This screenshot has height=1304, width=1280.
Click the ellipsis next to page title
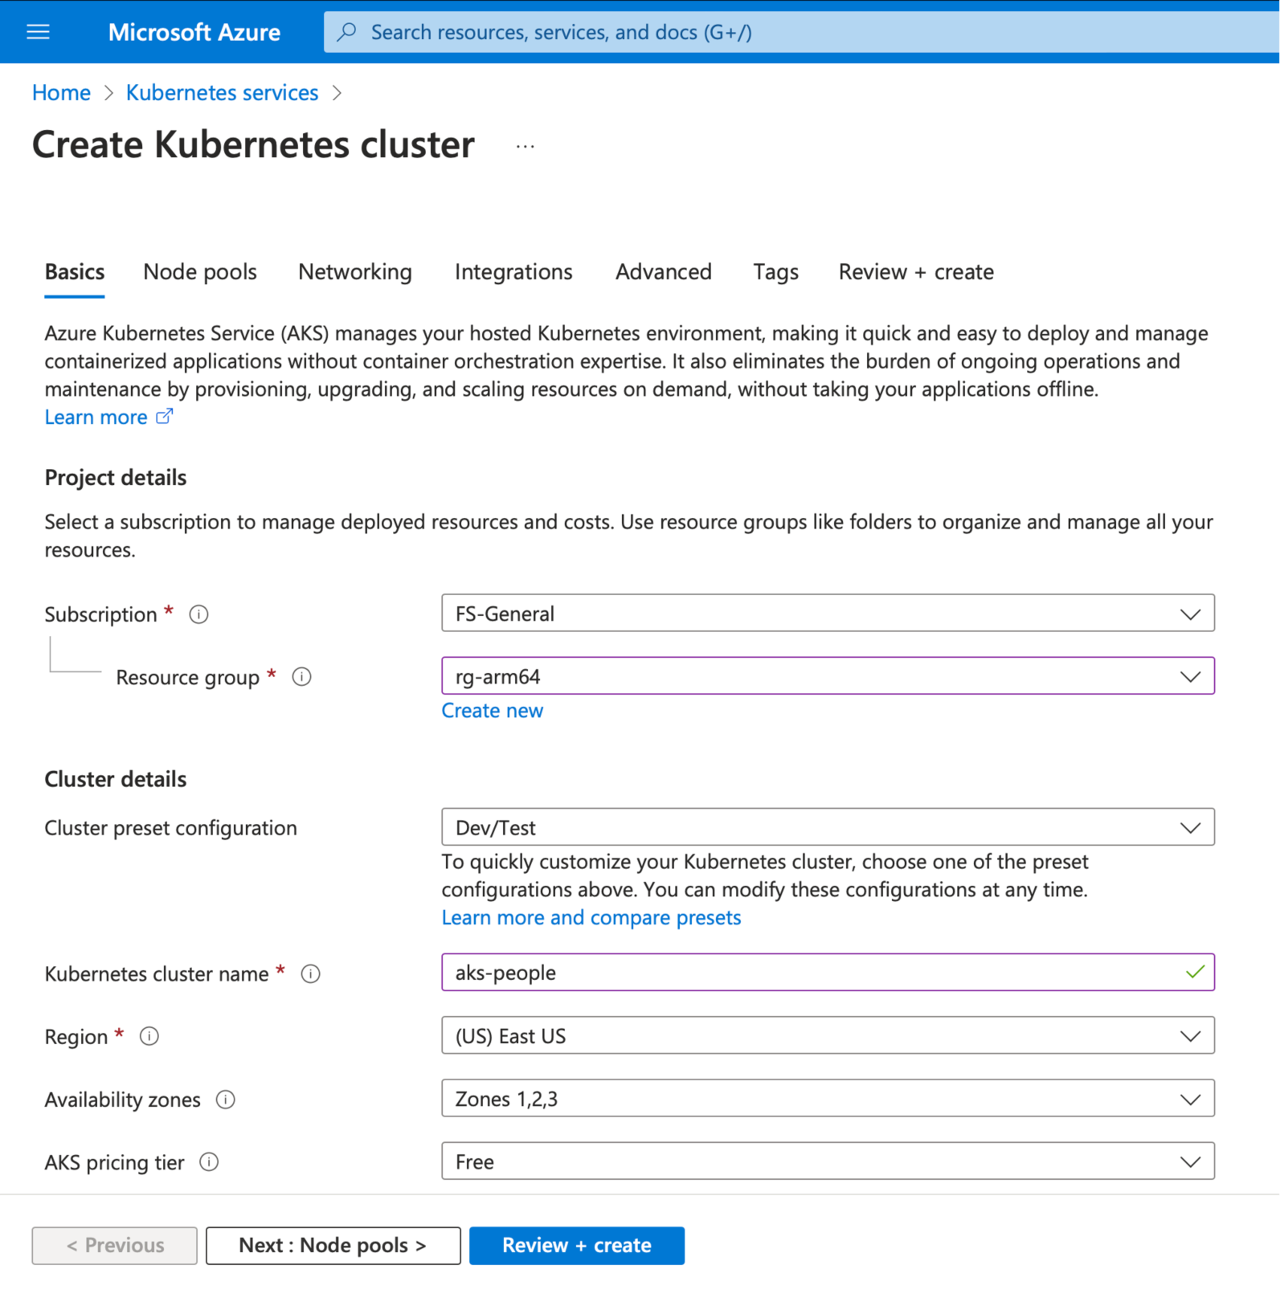point(525,146)
